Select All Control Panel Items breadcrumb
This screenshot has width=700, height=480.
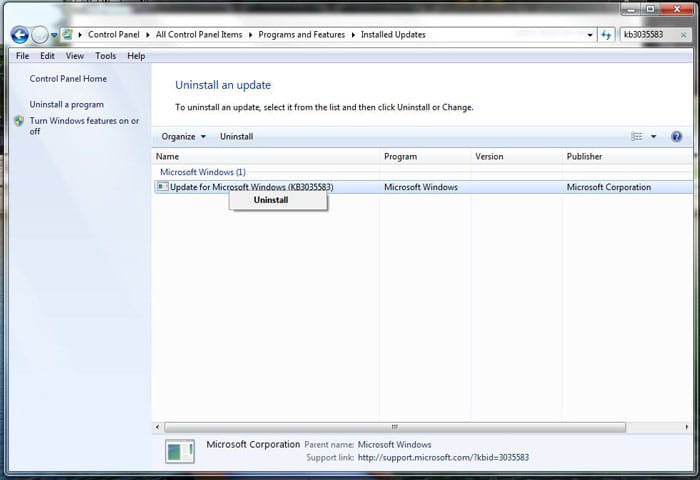[199, 34]
